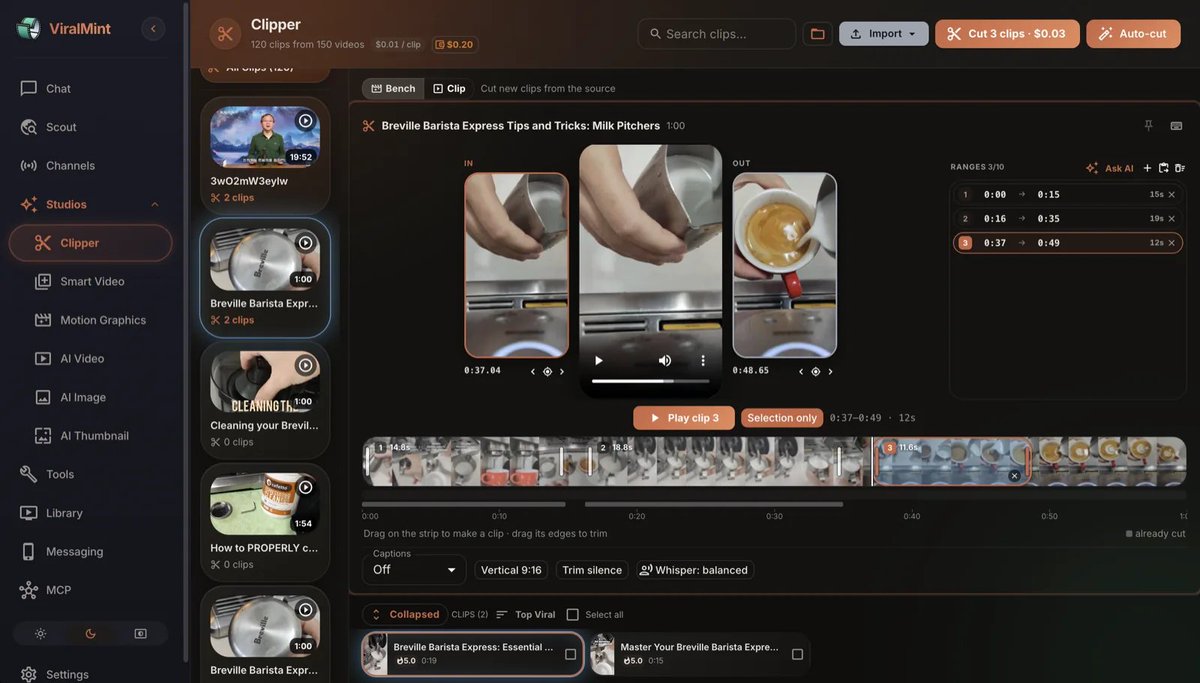The image size is (1200, 683).
Task: Select range 2 row starting at 0:16
Action: (1067, 219)
